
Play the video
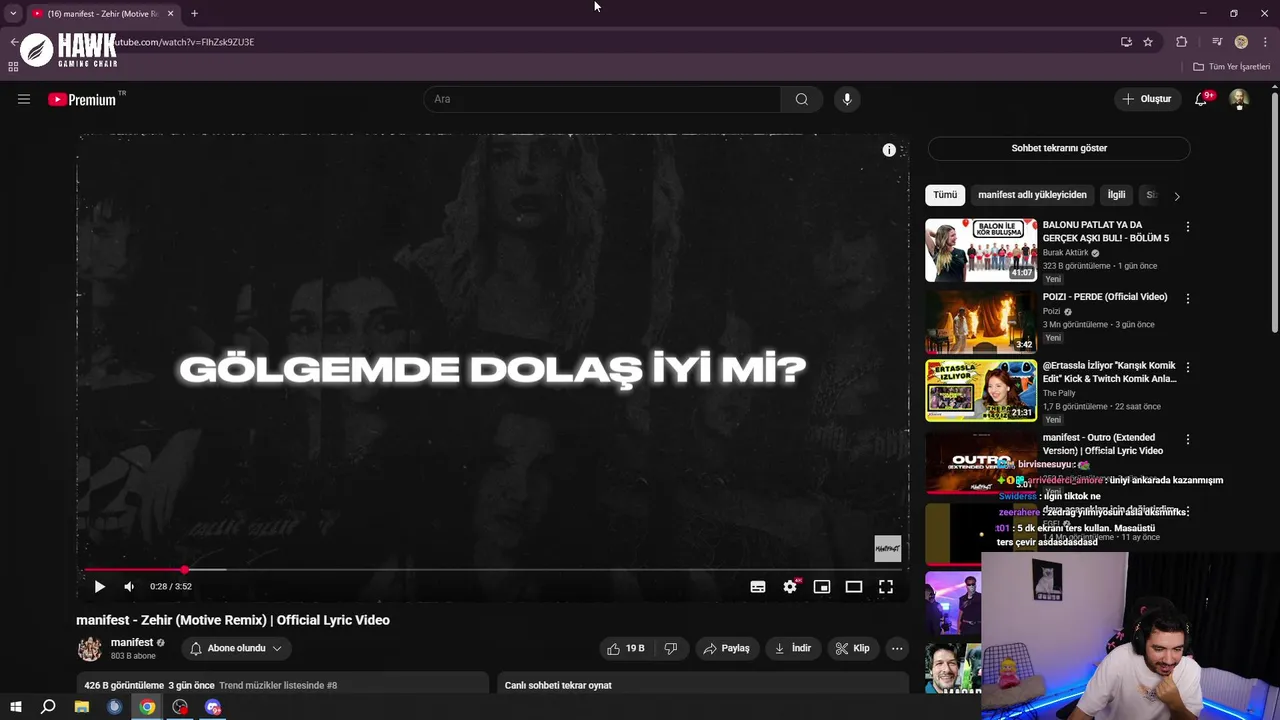pyautogui.click(x=99, y=587)
